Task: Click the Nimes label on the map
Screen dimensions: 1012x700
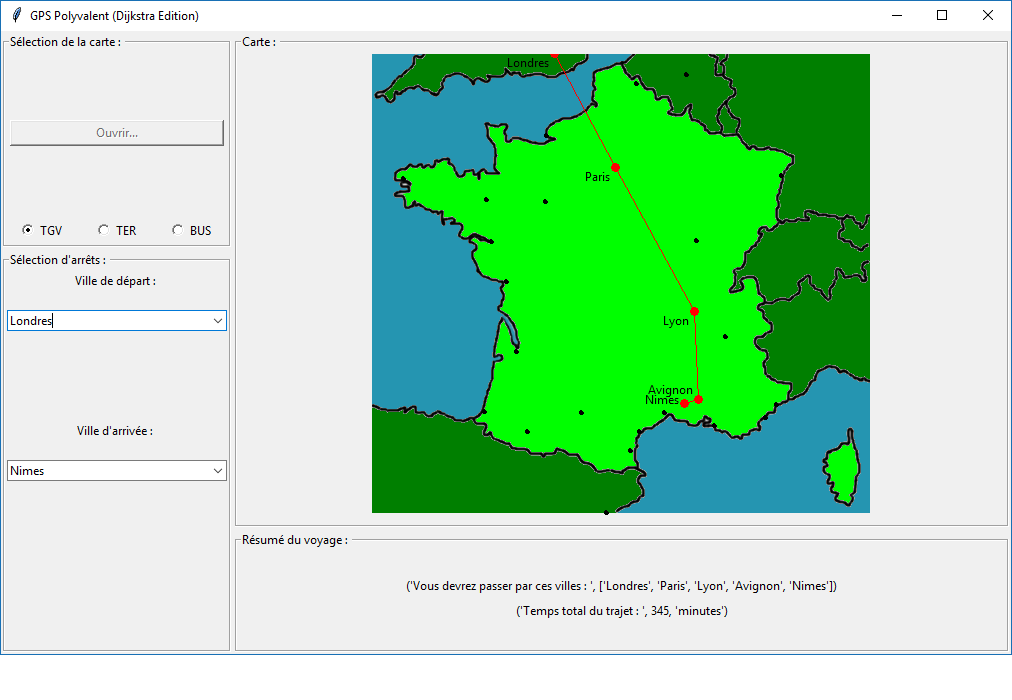Action: coord(662,400)
